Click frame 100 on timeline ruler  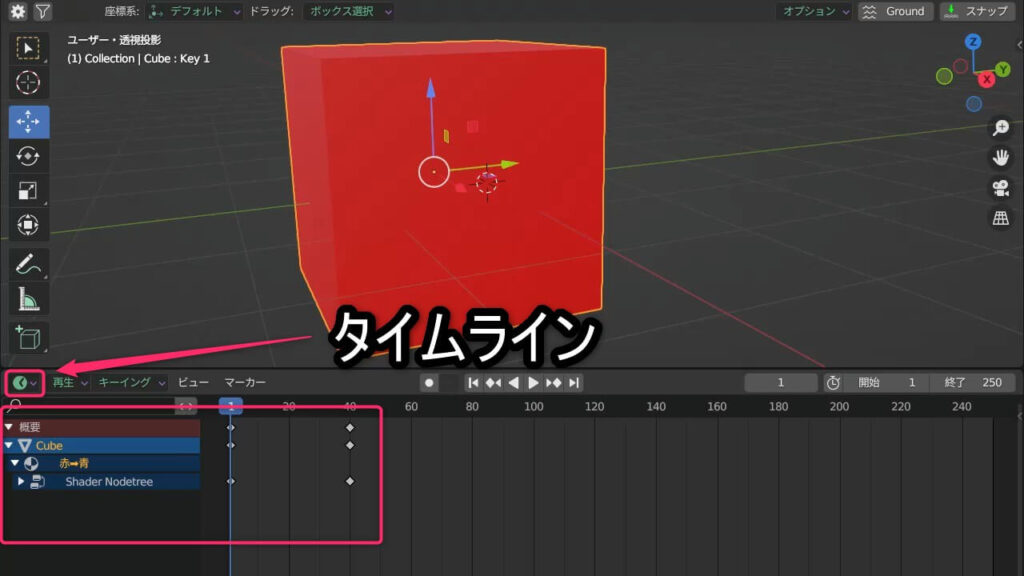pyautogui.click(x=534, y=406)
